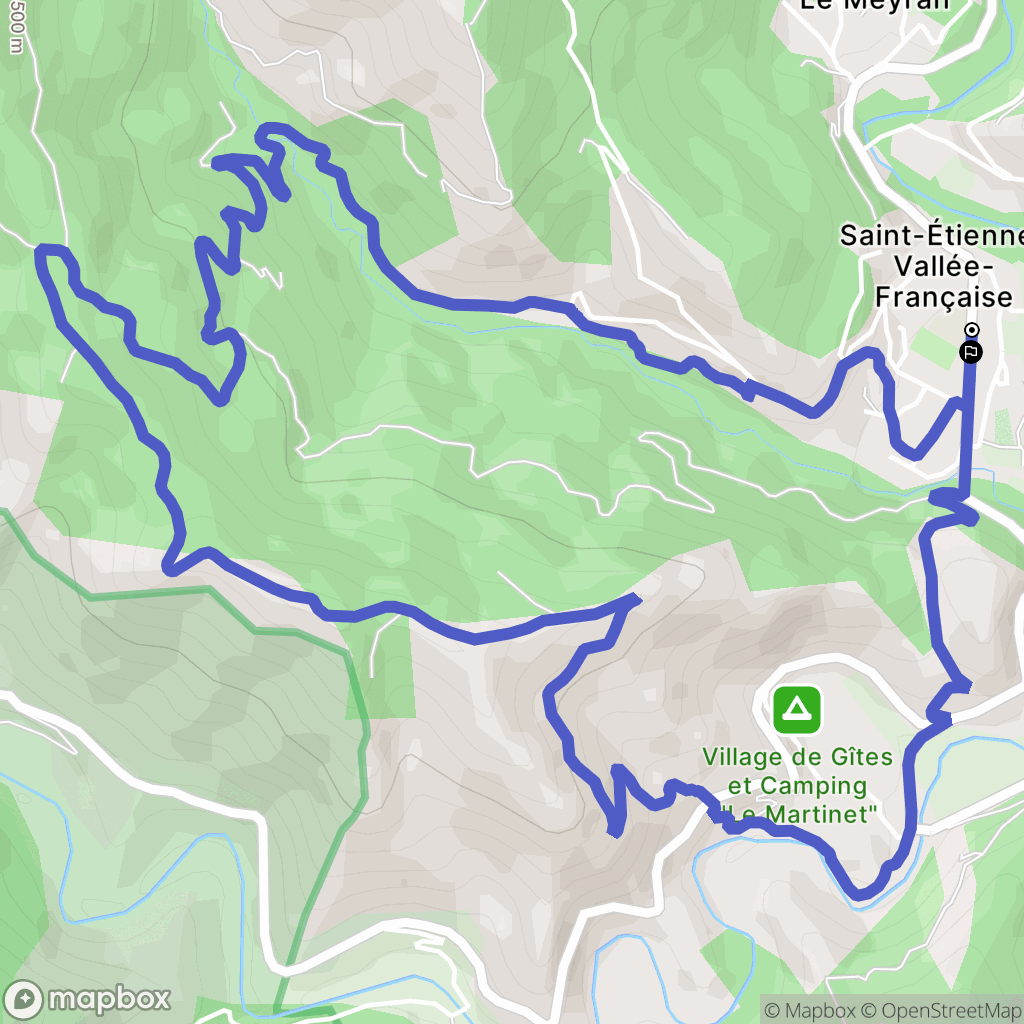Click the word Mapbox in the logo
This screenshot has width=1024, height=1024.
pyautogui.click(x=109, y=1000)
